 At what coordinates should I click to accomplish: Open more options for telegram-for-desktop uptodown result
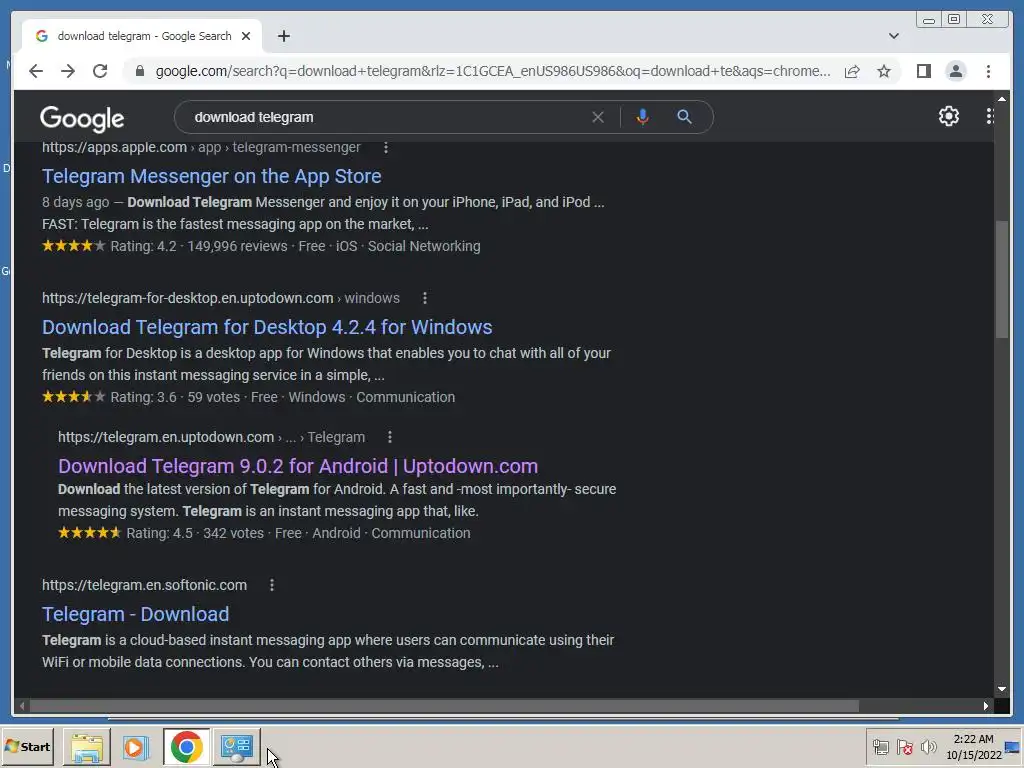425,298
